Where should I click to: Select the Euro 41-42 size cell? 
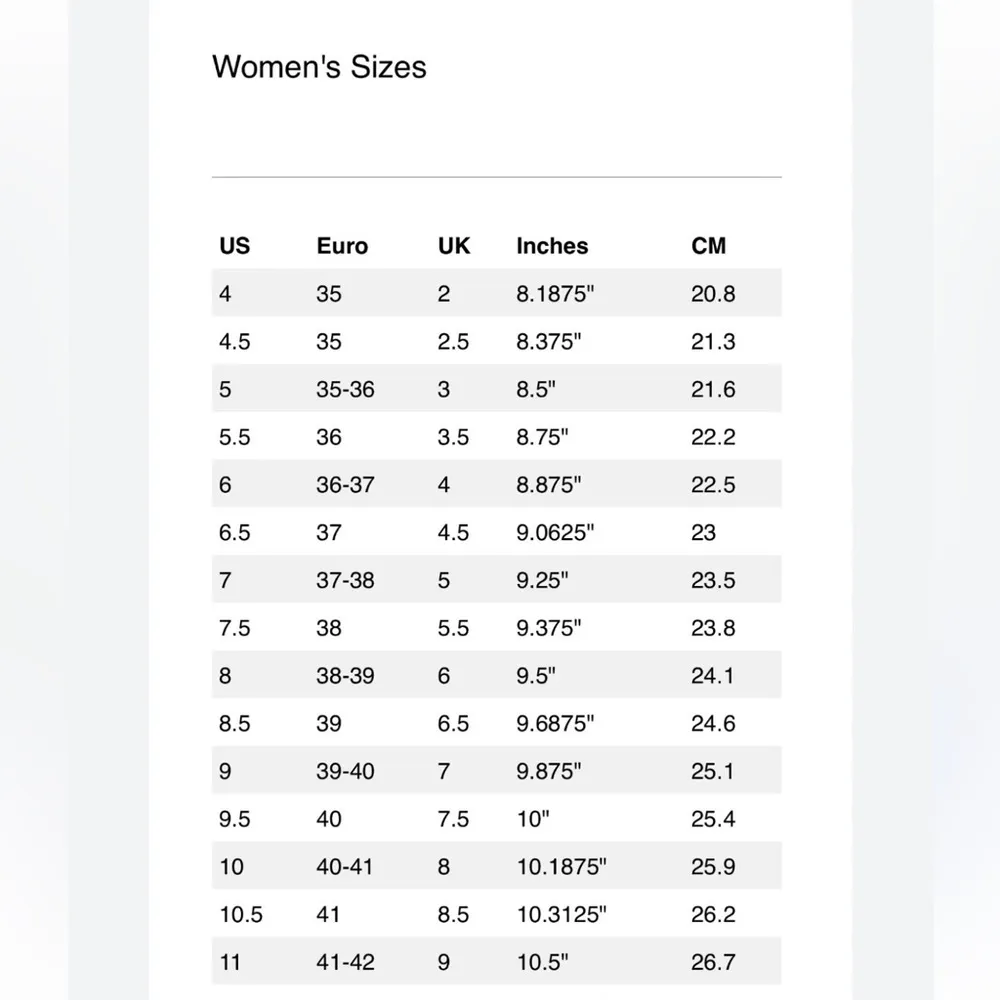pyautogui.click(x=345, y=962)
